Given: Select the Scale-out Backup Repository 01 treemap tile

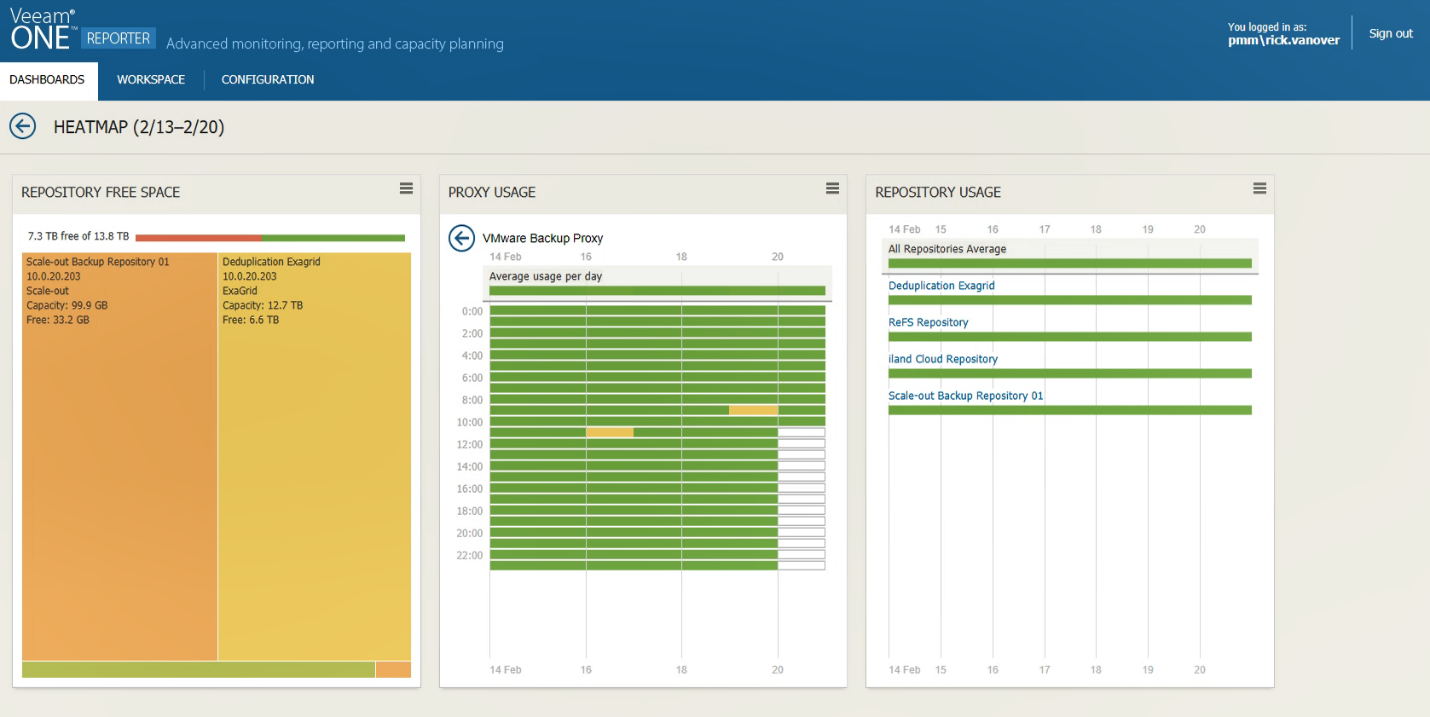Looking at the screenshot, I should point(120,456).
